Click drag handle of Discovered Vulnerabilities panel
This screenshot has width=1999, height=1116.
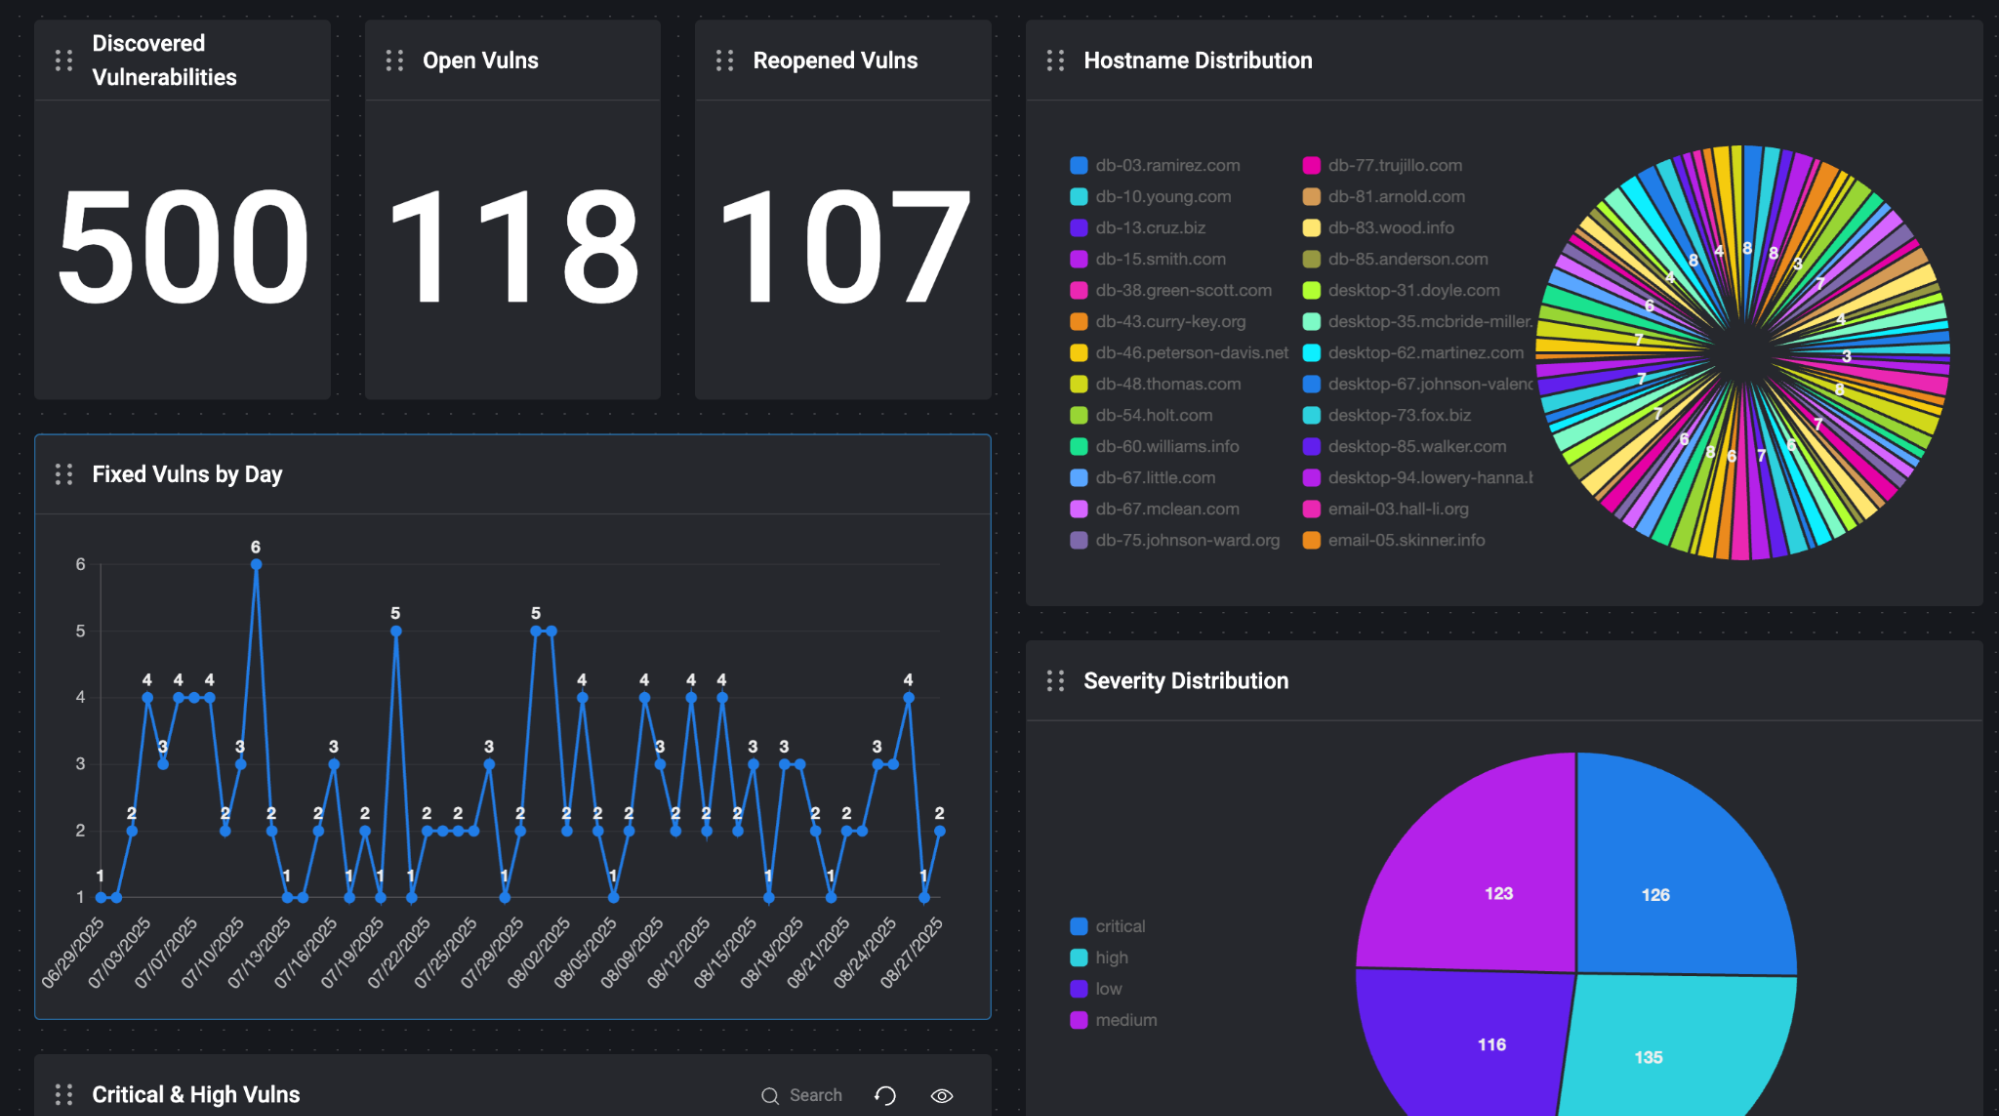click(64, 61)
